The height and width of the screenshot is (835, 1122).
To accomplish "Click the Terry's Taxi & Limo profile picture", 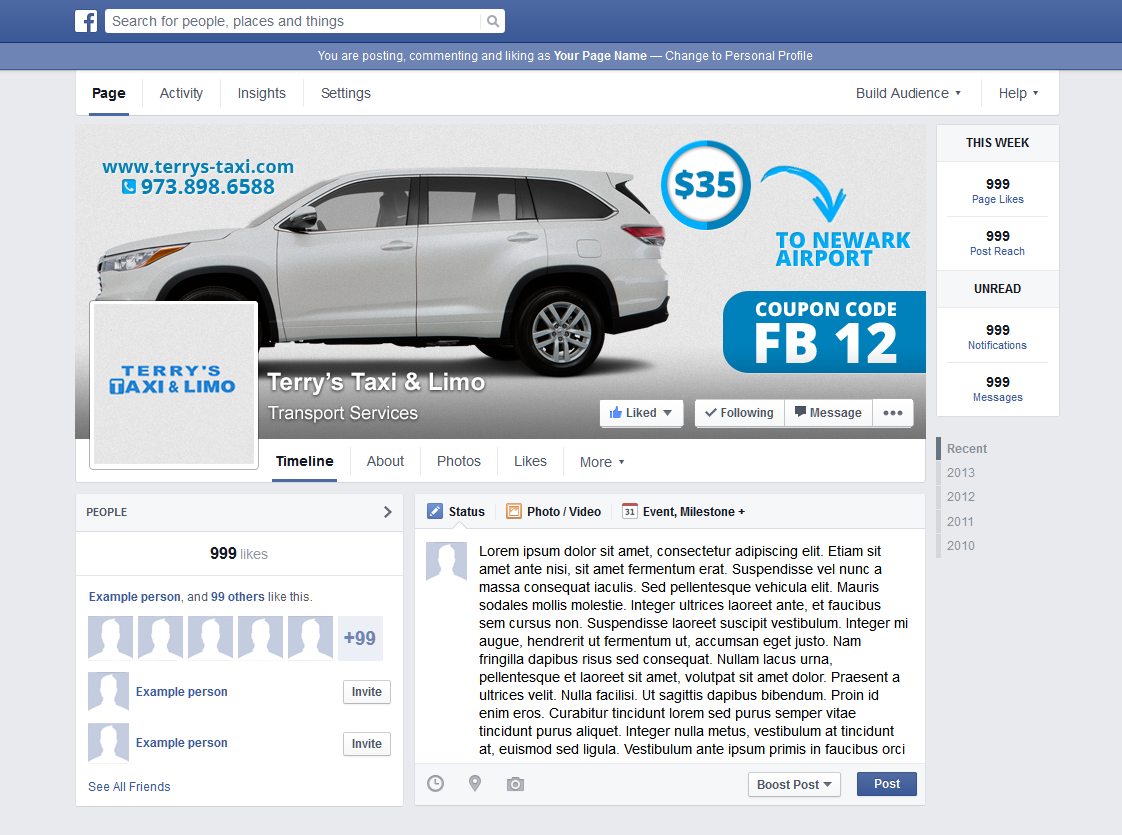I will (174, 385).
